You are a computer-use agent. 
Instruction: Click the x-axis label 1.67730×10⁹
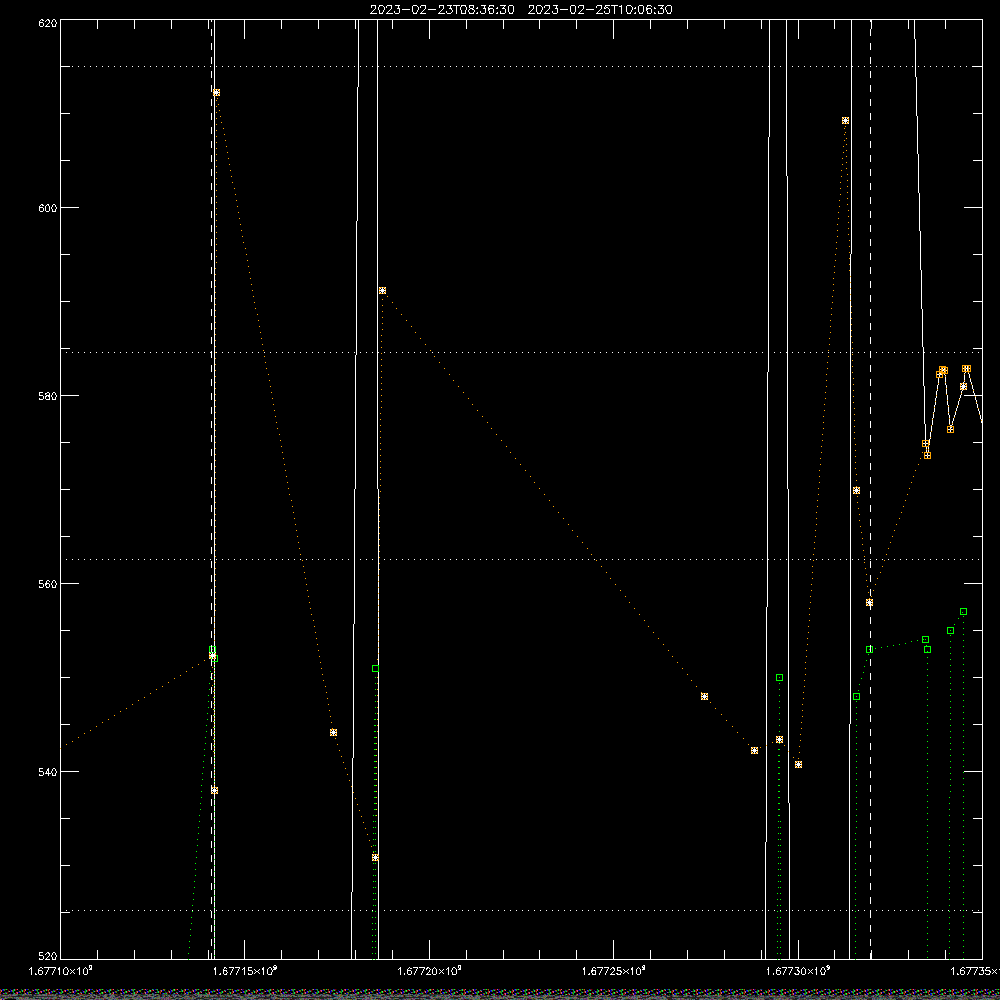tap(798, 971)
